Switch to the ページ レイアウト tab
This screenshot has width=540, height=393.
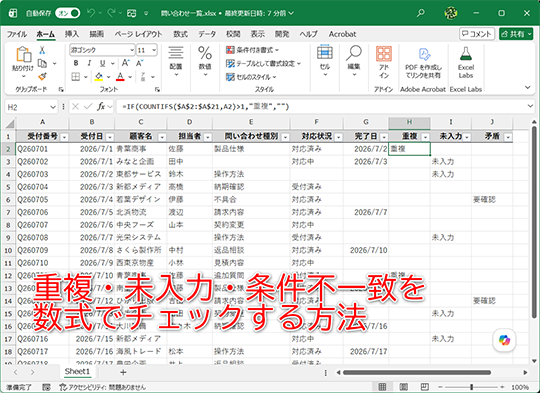point(138,34)
